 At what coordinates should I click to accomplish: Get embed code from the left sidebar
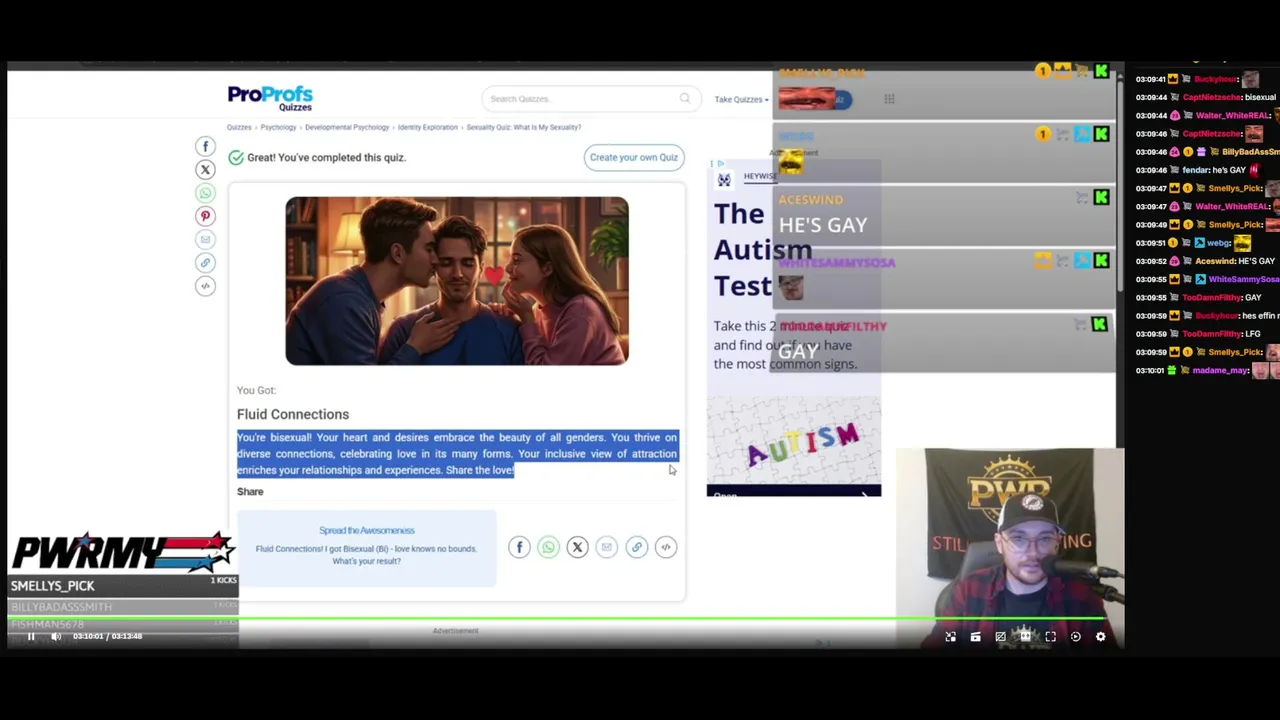(x=205, y=286)
